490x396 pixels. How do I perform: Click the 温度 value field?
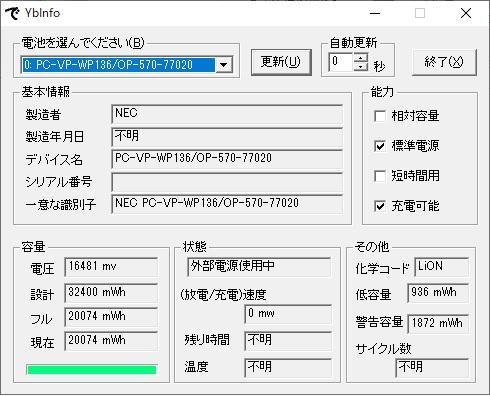pyautogui.click(x=288, y=368)
